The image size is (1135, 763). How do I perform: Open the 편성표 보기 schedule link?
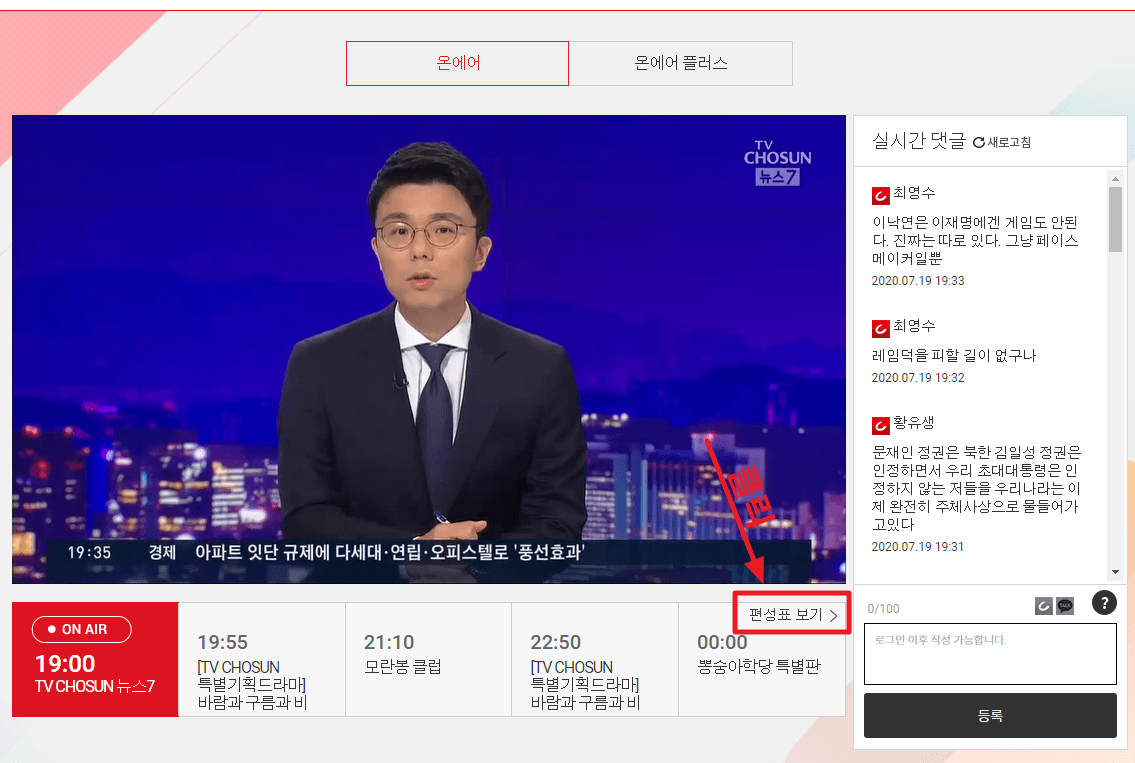[x=792, y=615]
